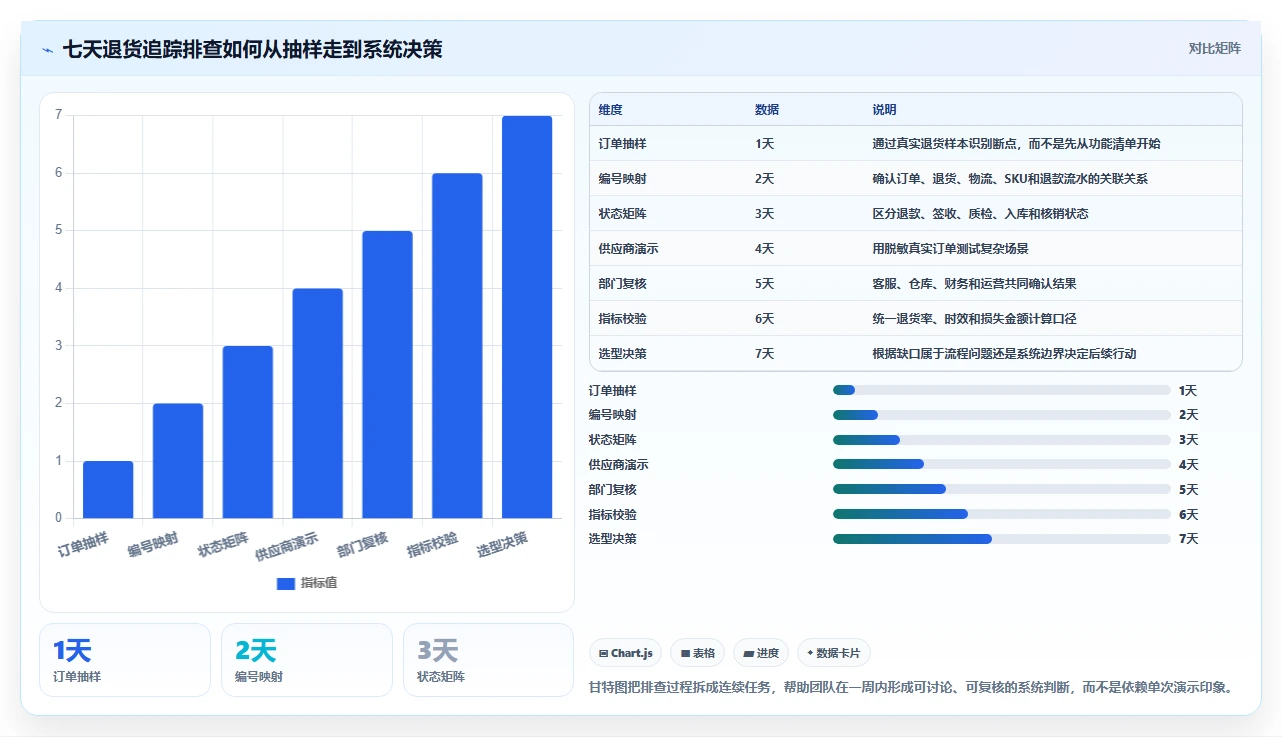Click the Chart.js tag chip
Viewport: 1282px width, 737px height.
tap(625, 653)
